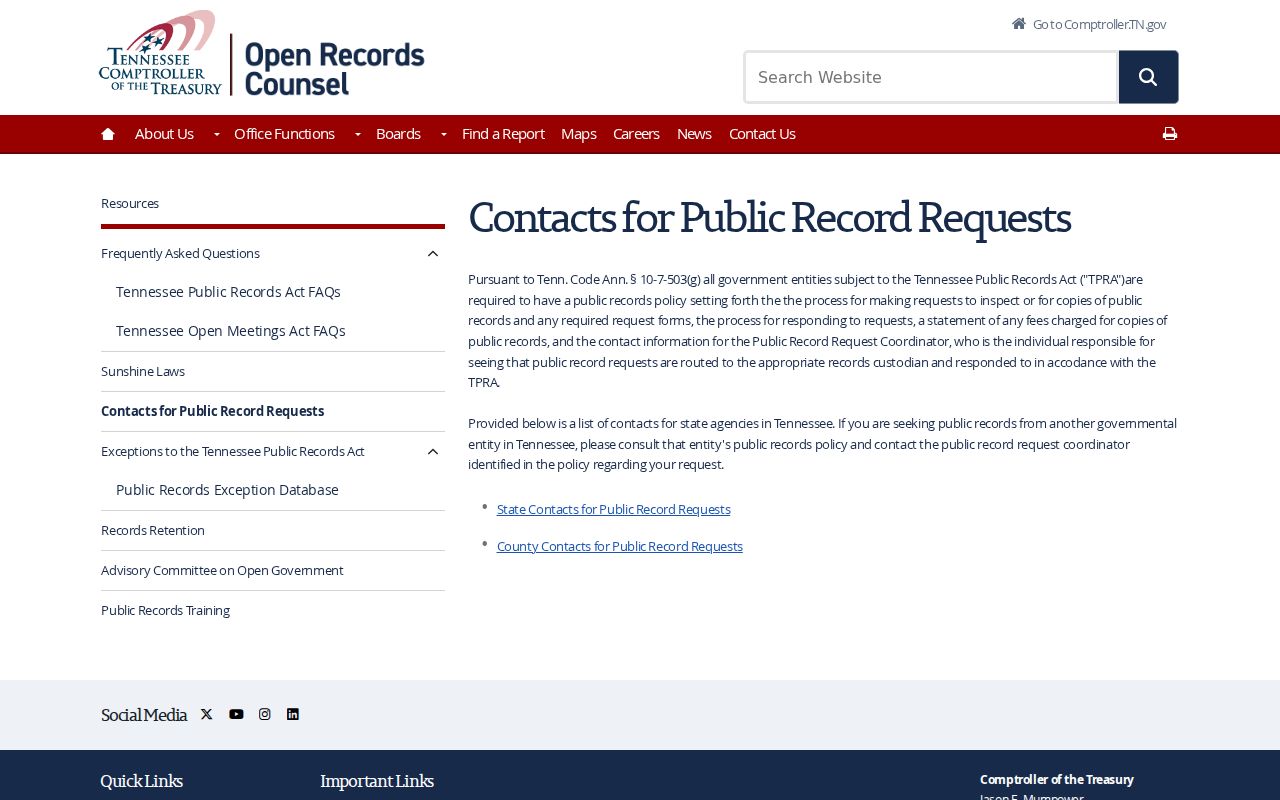Viewport: 1280px width, 800px height.
Task: Open Public Records Training in the sidebar
Action: click(165, 610)
